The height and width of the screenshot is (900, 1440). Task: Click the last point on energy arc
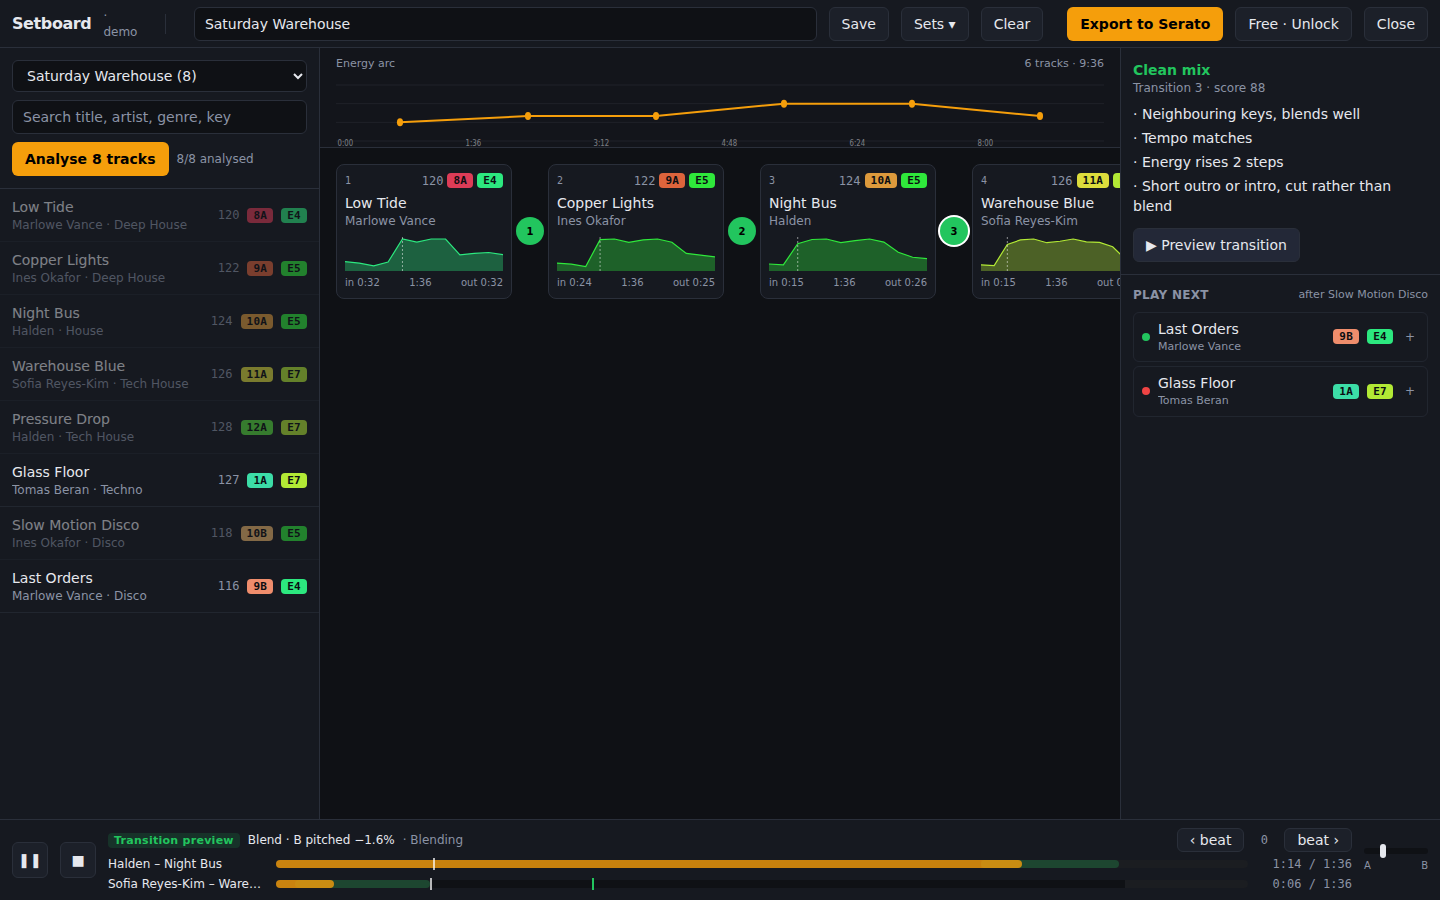coord(1040,116)
